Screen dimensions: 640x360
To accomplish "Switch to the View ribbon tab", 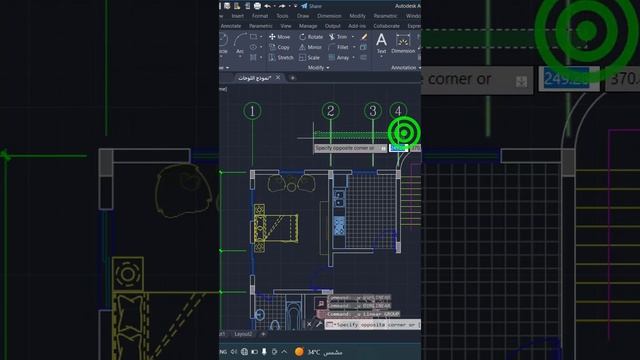I will (286, 26).
